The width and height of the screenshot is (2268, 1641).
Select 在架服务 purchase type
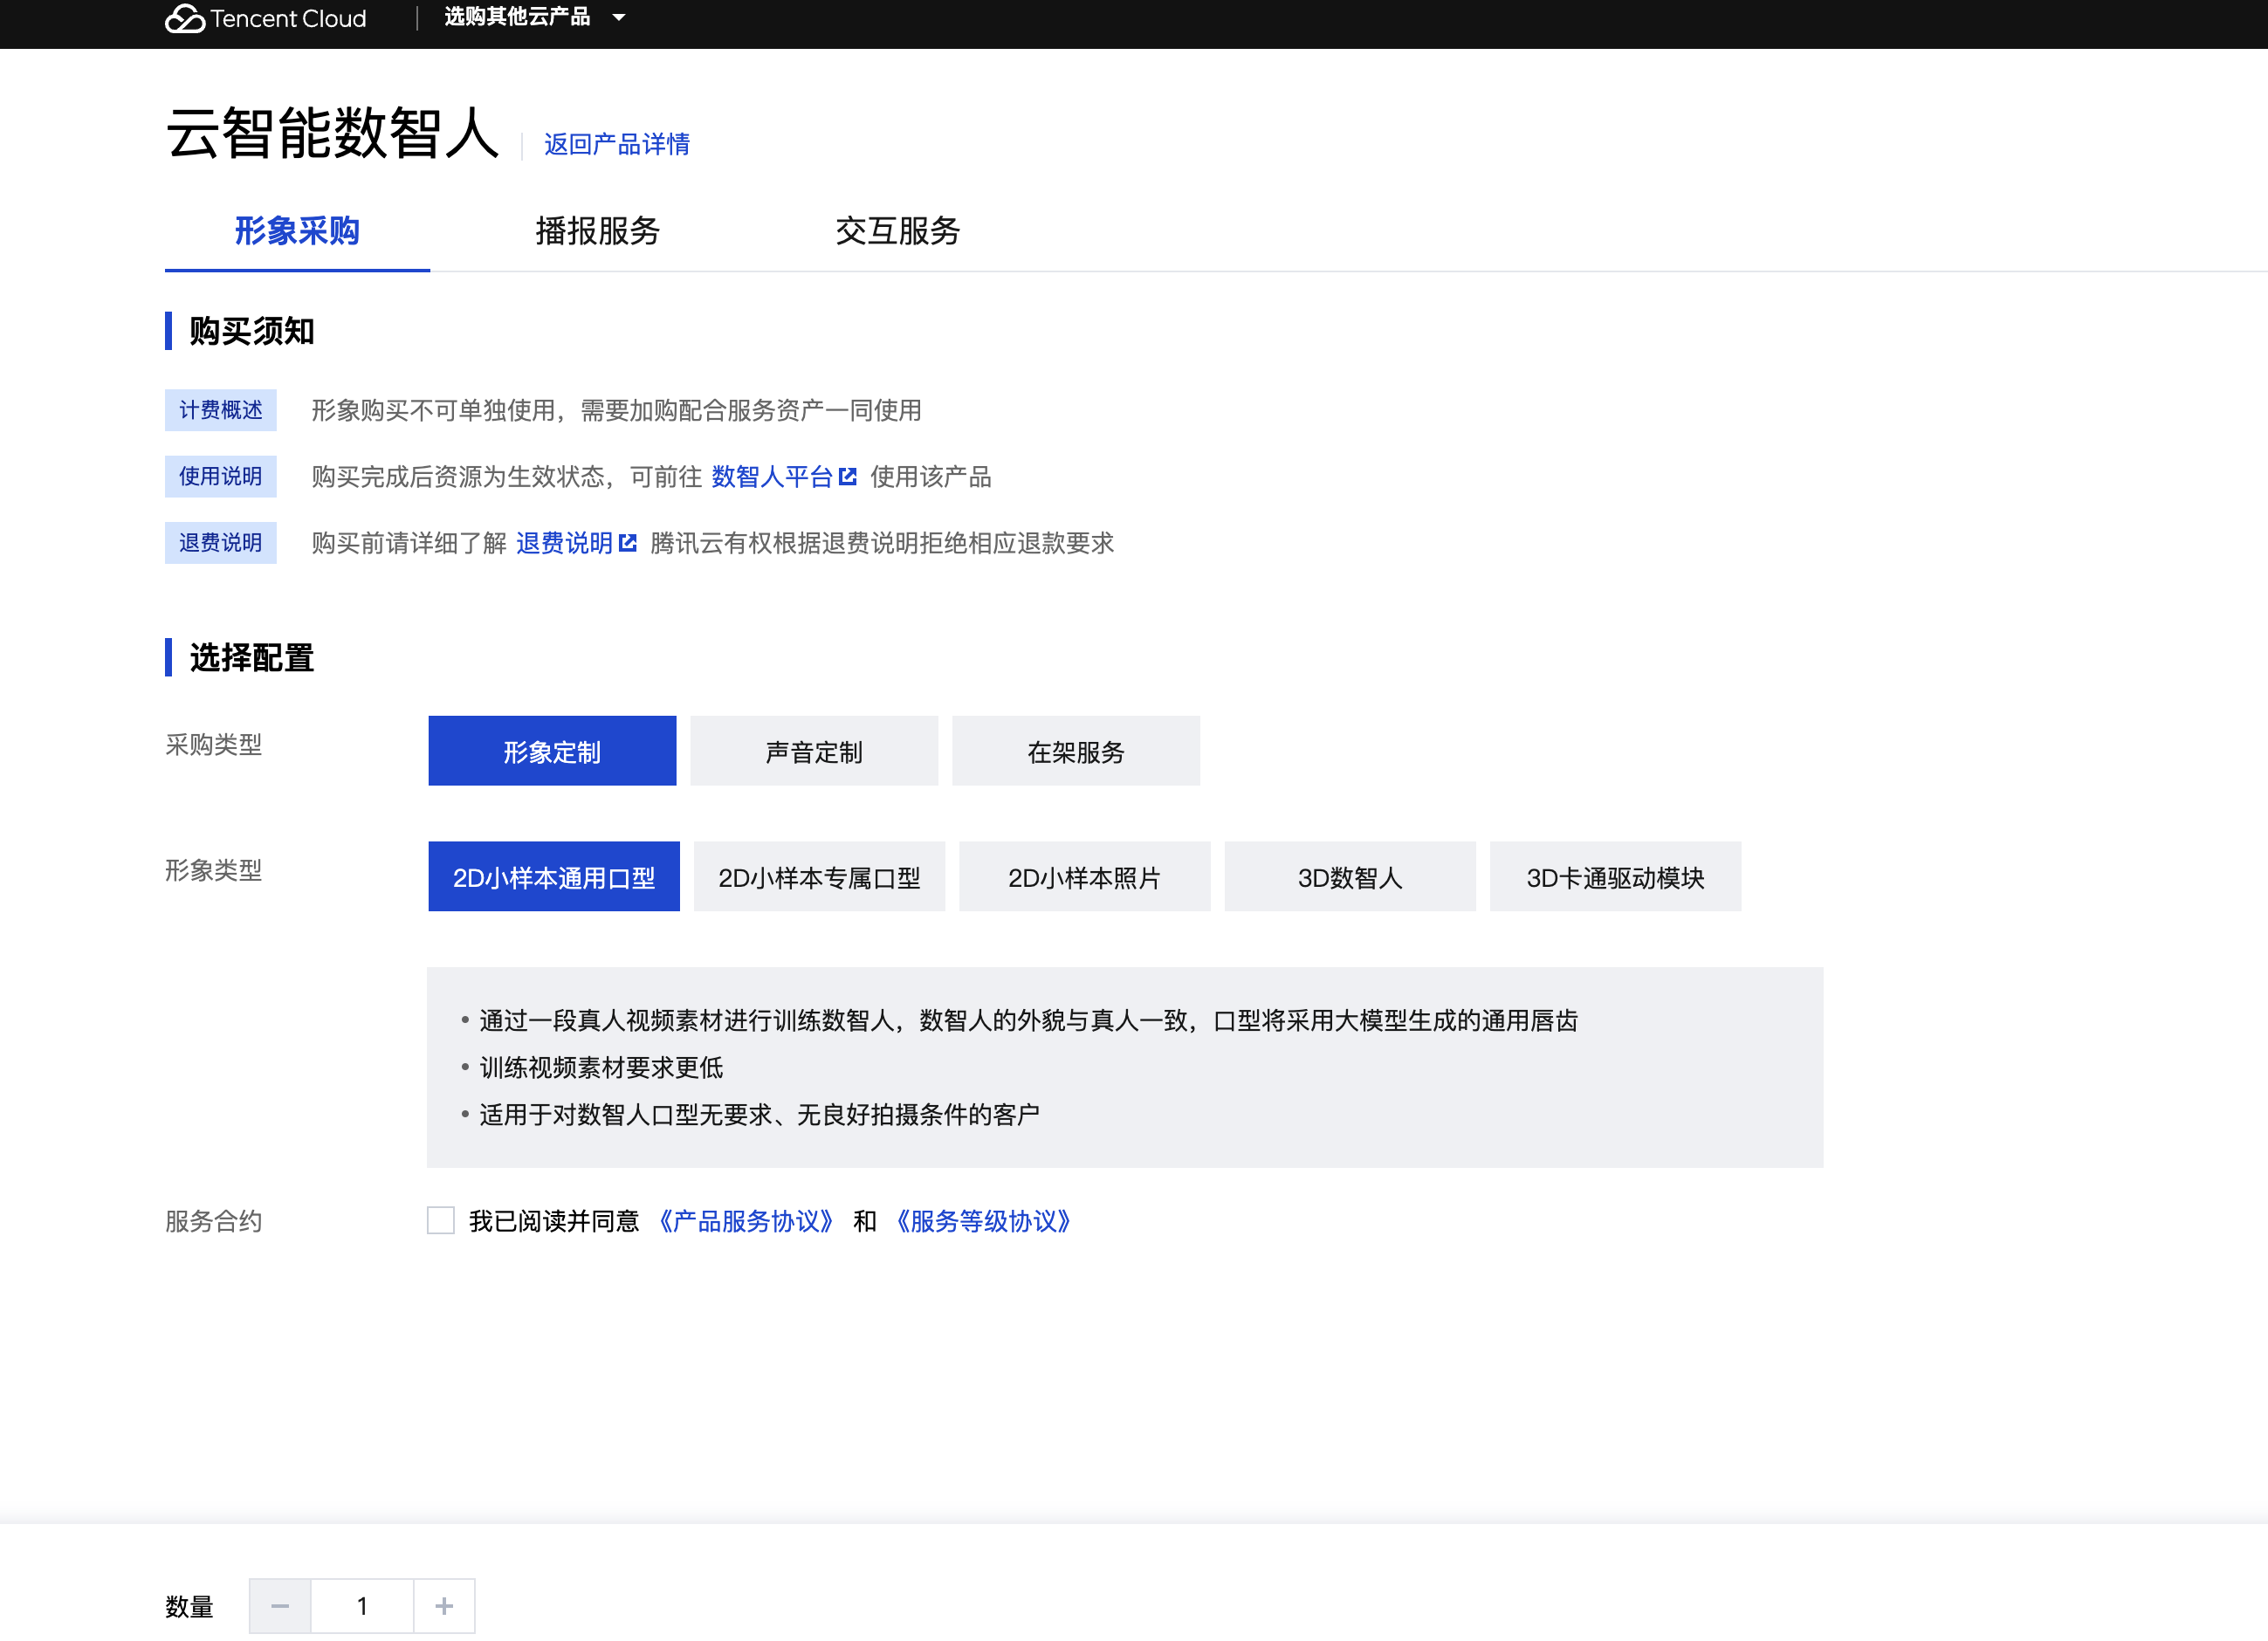(1075, 751)
